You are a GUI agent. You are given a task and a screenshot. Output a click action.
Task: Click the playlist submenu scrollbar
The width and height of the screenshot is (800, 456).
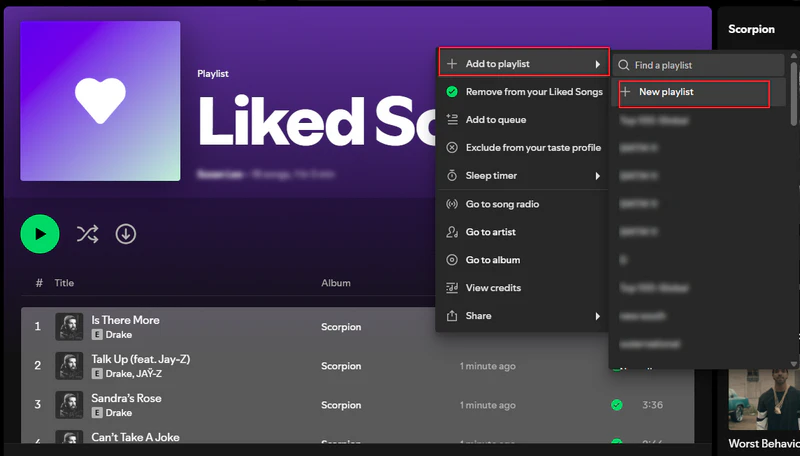coord(793,92)
